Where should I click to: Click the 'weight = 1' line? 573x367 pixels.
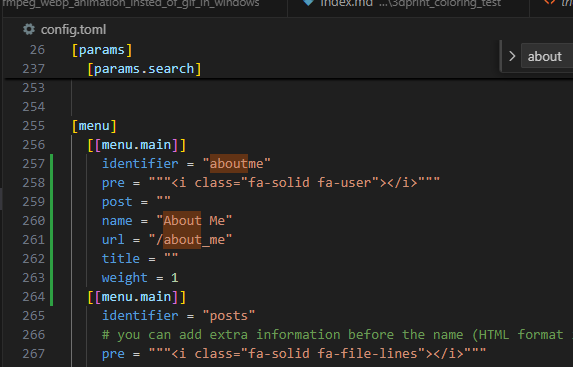coord(140,278)
